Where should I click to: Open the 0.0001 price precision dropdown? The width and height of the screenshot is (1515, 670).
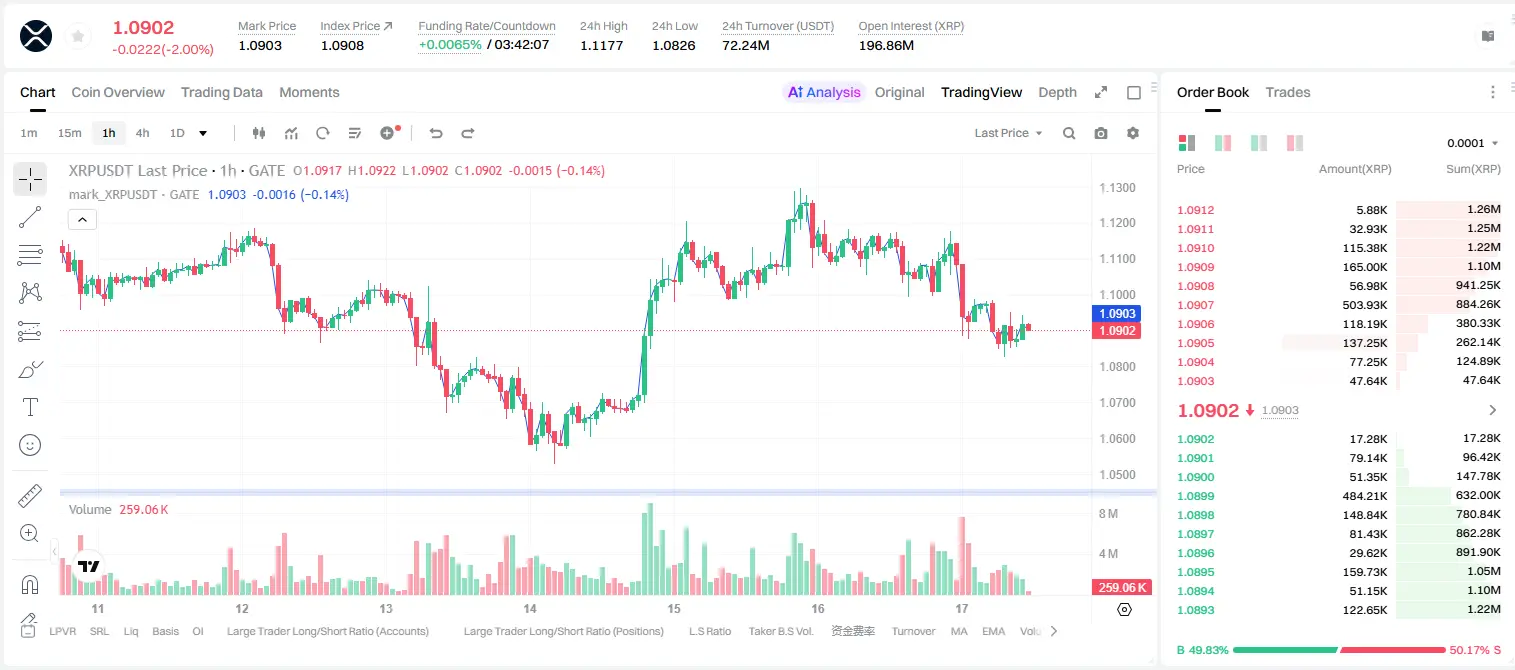(1473, 143)
